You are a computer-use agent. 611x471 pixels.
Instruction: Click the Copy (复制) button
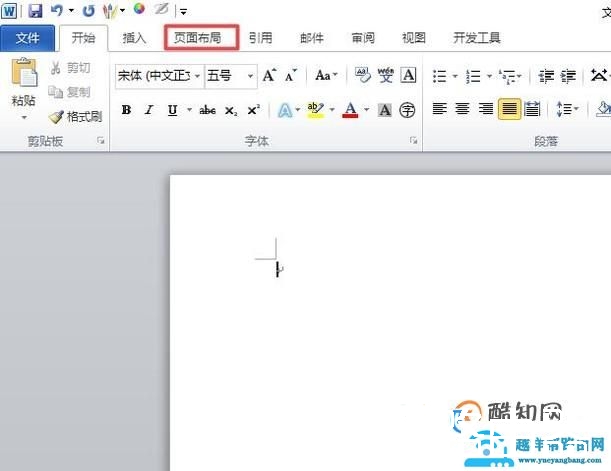coord(69,92)
